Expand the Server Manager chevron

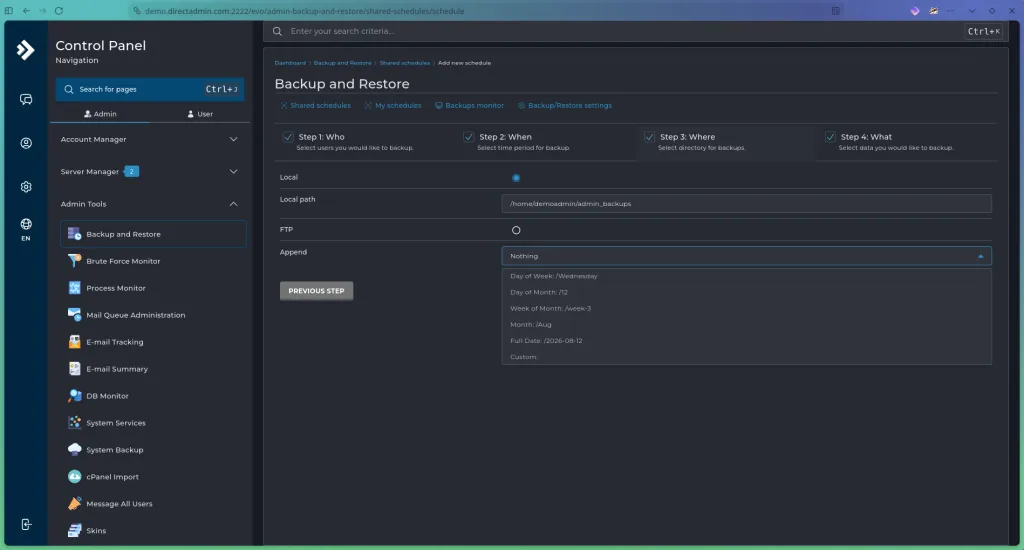click(x=233, y=171)
